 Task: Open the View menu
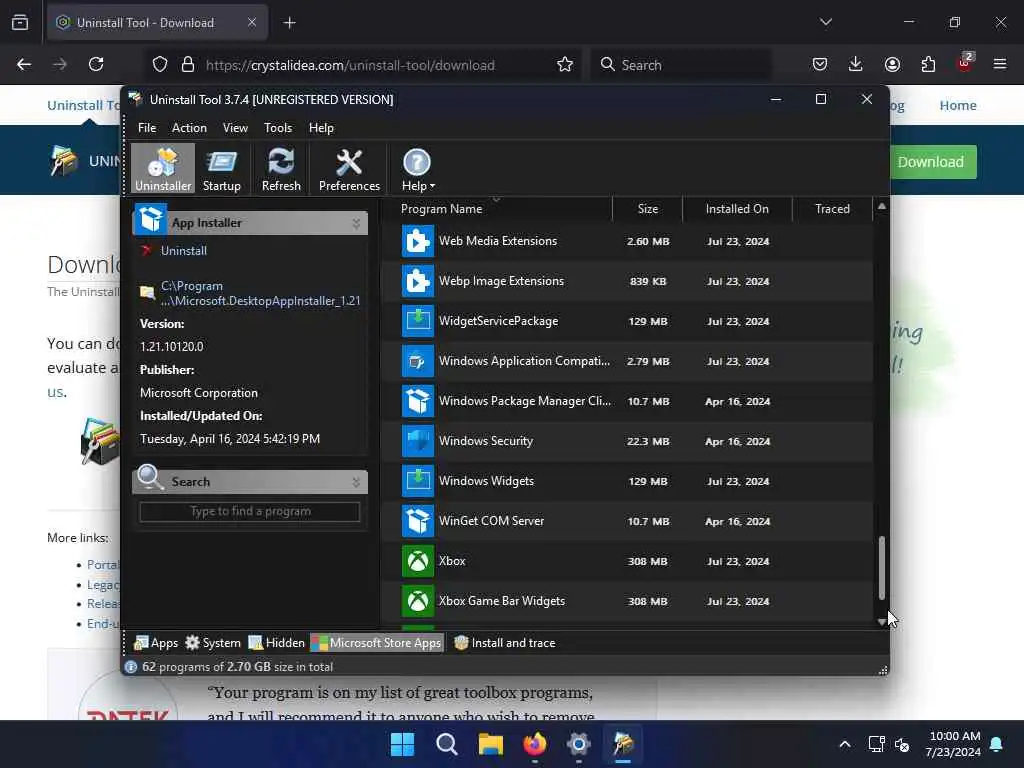tap(235, 128)
